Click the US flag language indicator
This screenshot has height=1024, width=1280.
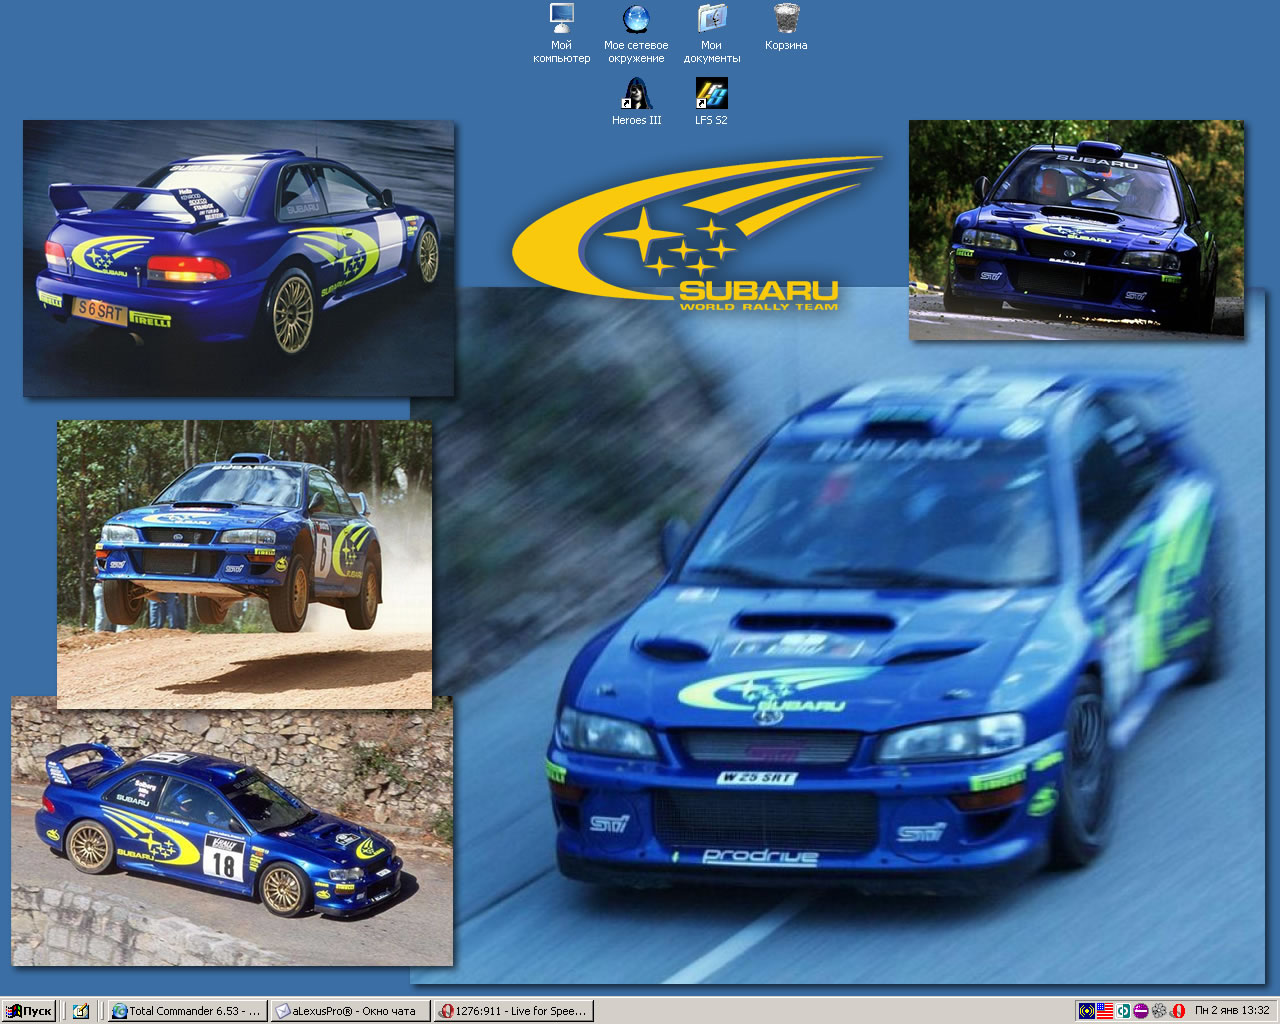click(x=1105, y=1011)
